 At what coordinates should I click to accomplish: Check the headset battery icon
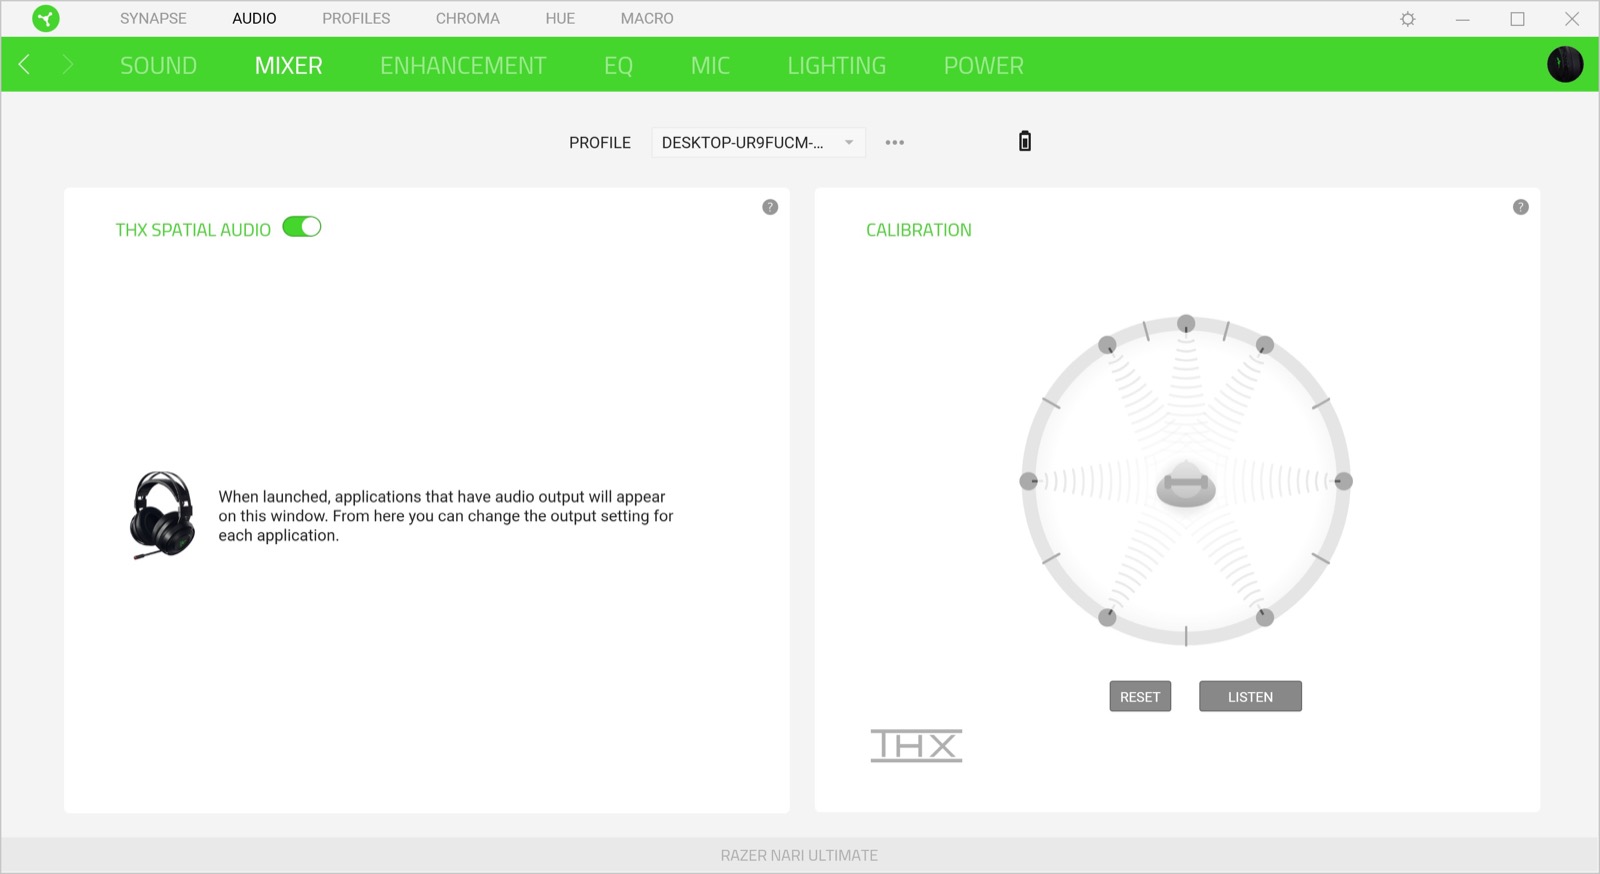click(x=1025, y=141)
